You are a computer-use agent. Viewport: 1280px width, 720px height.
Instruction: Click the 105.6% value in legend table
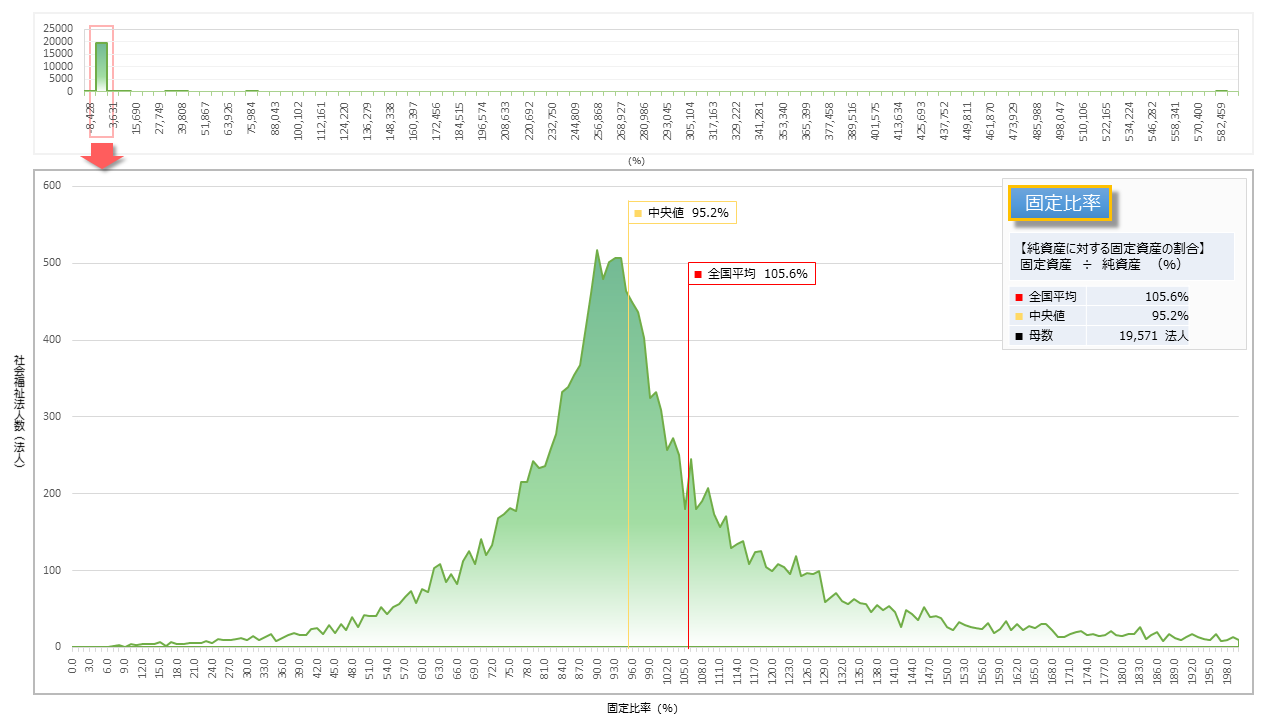pos(1166,297)
